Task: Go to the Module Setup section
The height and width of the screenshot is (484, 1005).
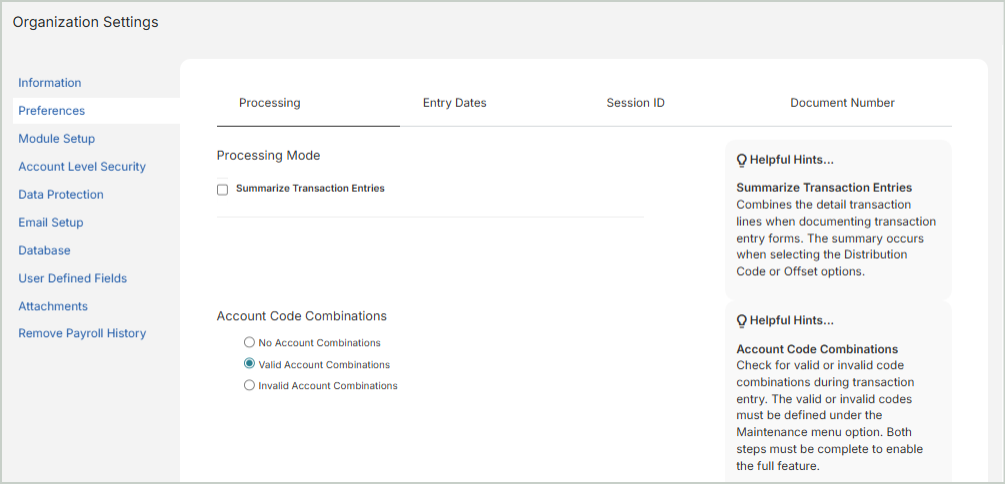Action: pyautogui.click(x=57, y=139)
